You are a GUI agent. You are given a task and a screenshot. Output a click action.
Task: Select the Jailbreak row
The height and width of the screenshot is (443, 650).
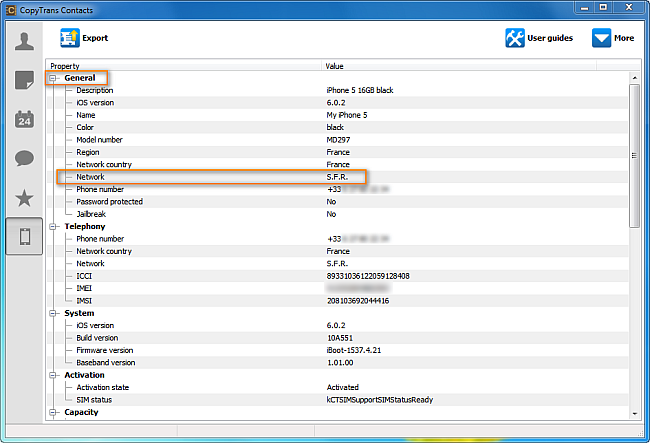tap(338, 214)
